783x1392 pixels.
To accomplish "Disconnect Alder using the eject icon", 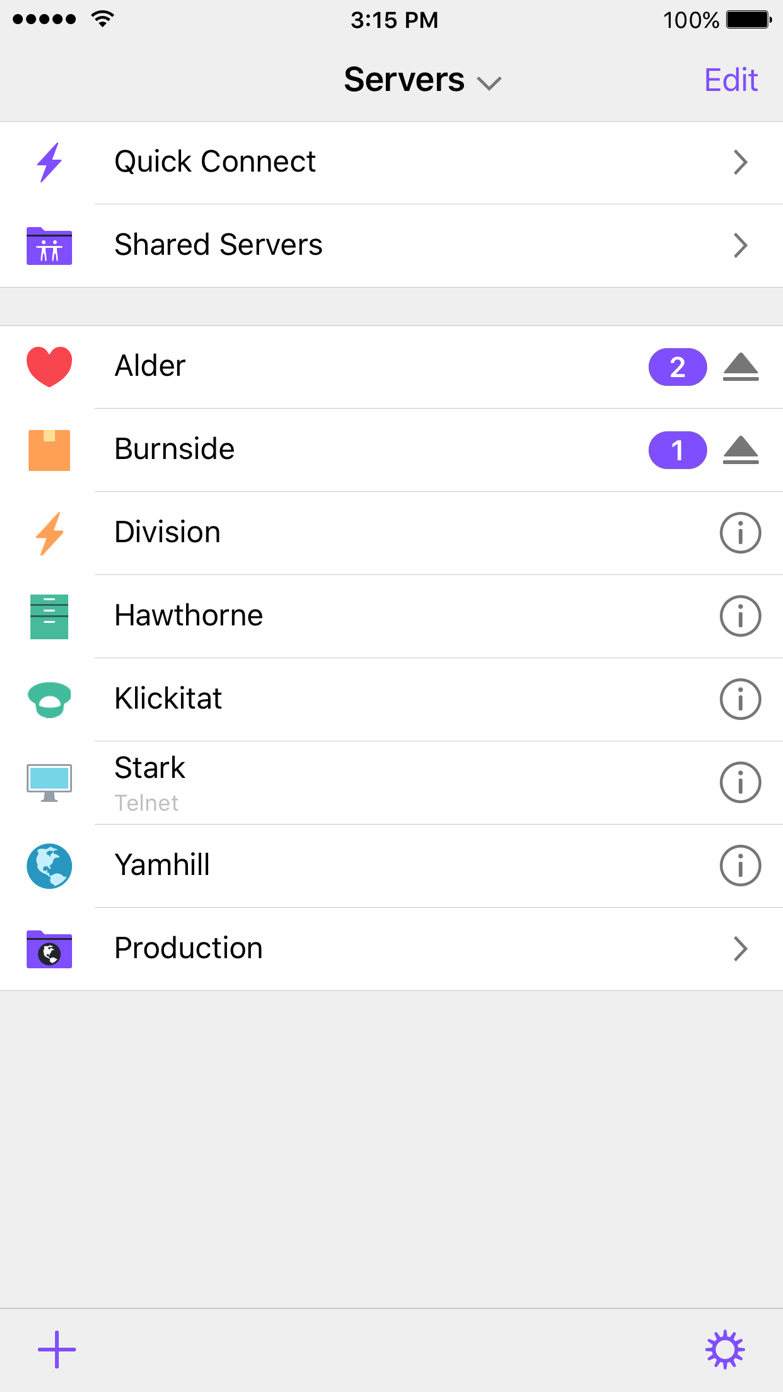I will (740, 367).
